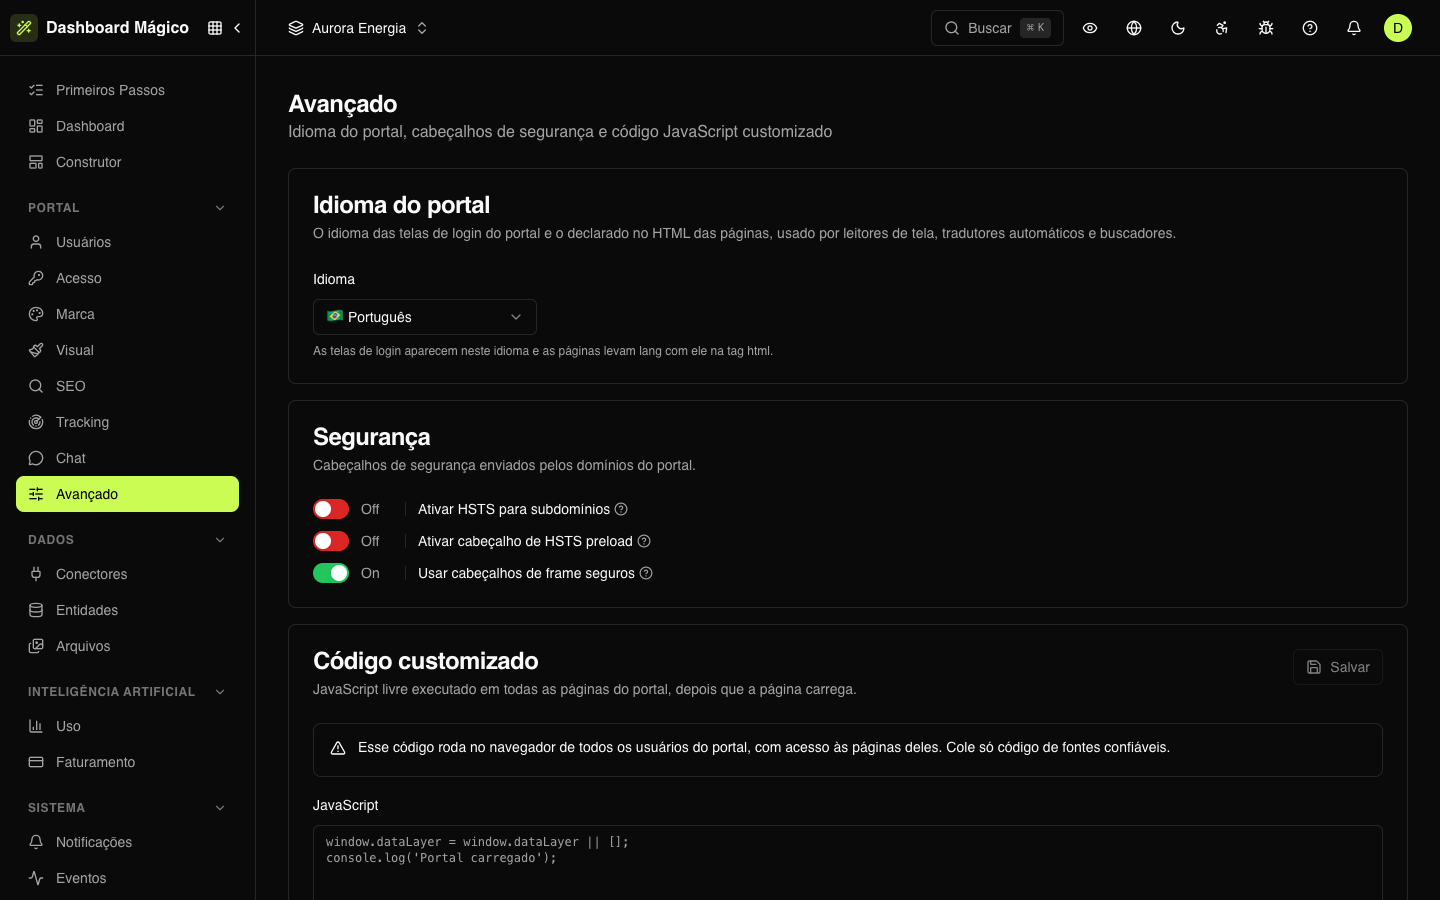Click the Marca palette icon
1440x900 pixels.
tap(36, 314)
